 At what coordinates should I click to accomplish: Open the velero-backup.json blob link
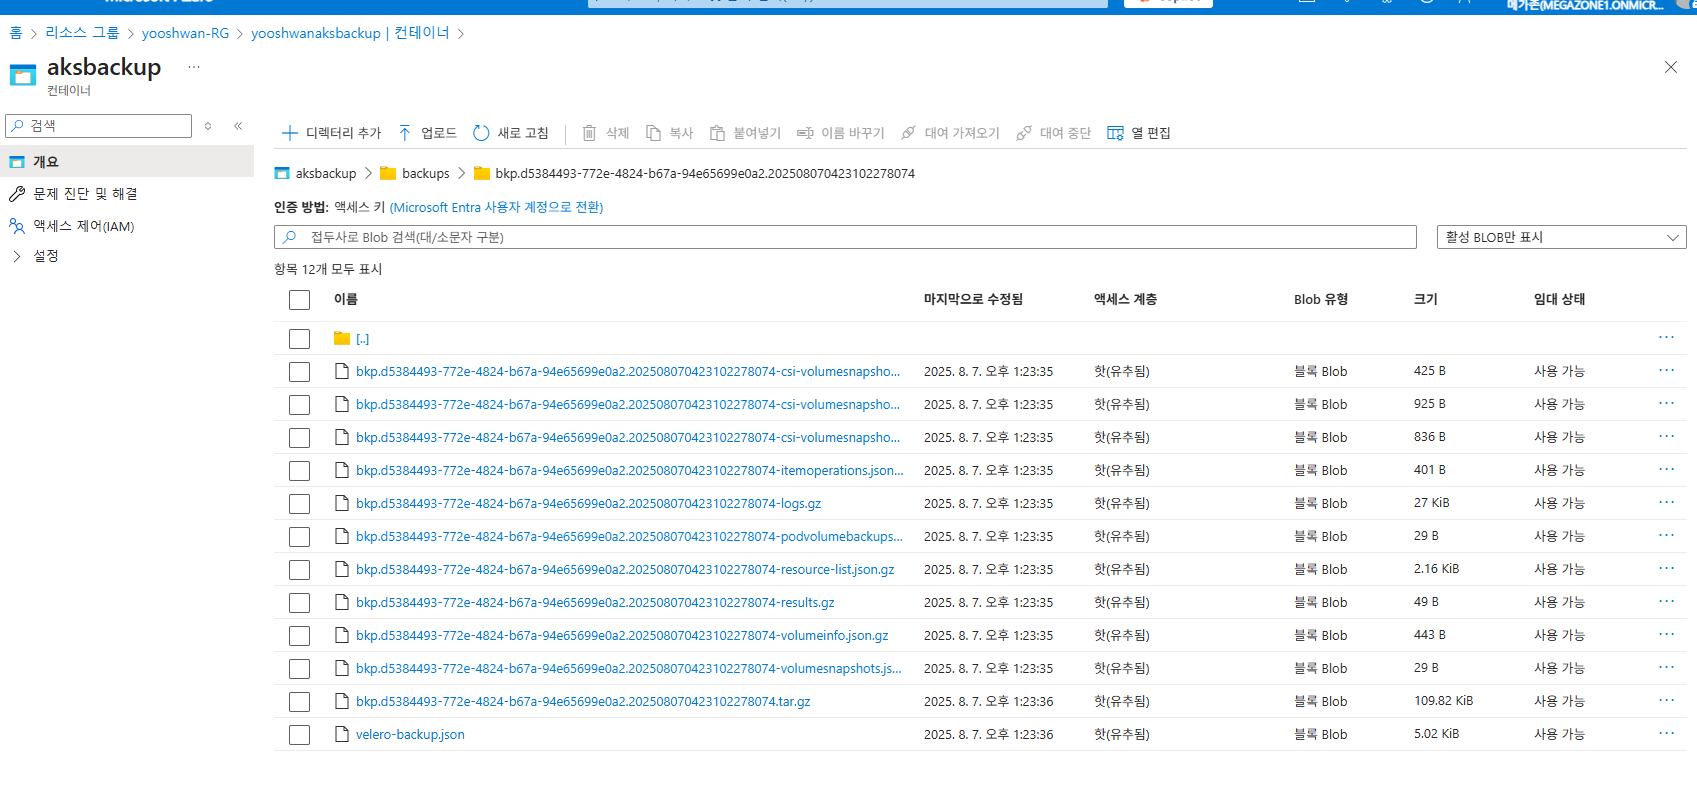pyautogui.click(x=410, y=734)
